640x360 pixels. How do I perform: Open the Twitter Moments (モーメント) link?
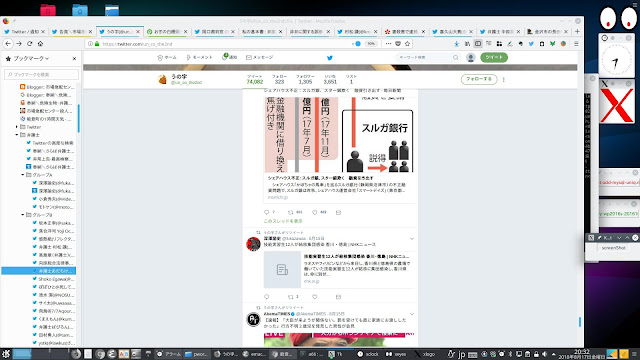point(199,58)
